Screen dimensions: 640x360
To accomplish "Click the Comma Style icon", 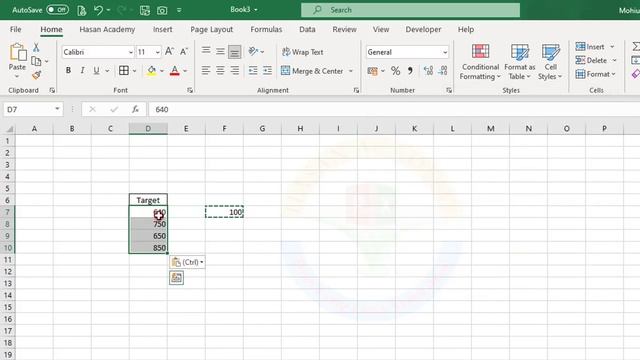I will (410, 71).
